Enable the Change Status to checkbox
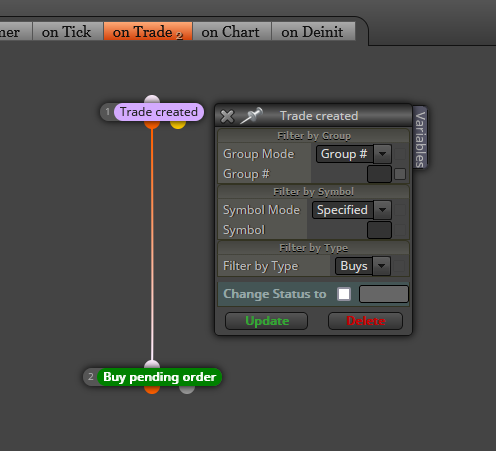This screenshot has width=496, height=451. [x=344, y=294]
